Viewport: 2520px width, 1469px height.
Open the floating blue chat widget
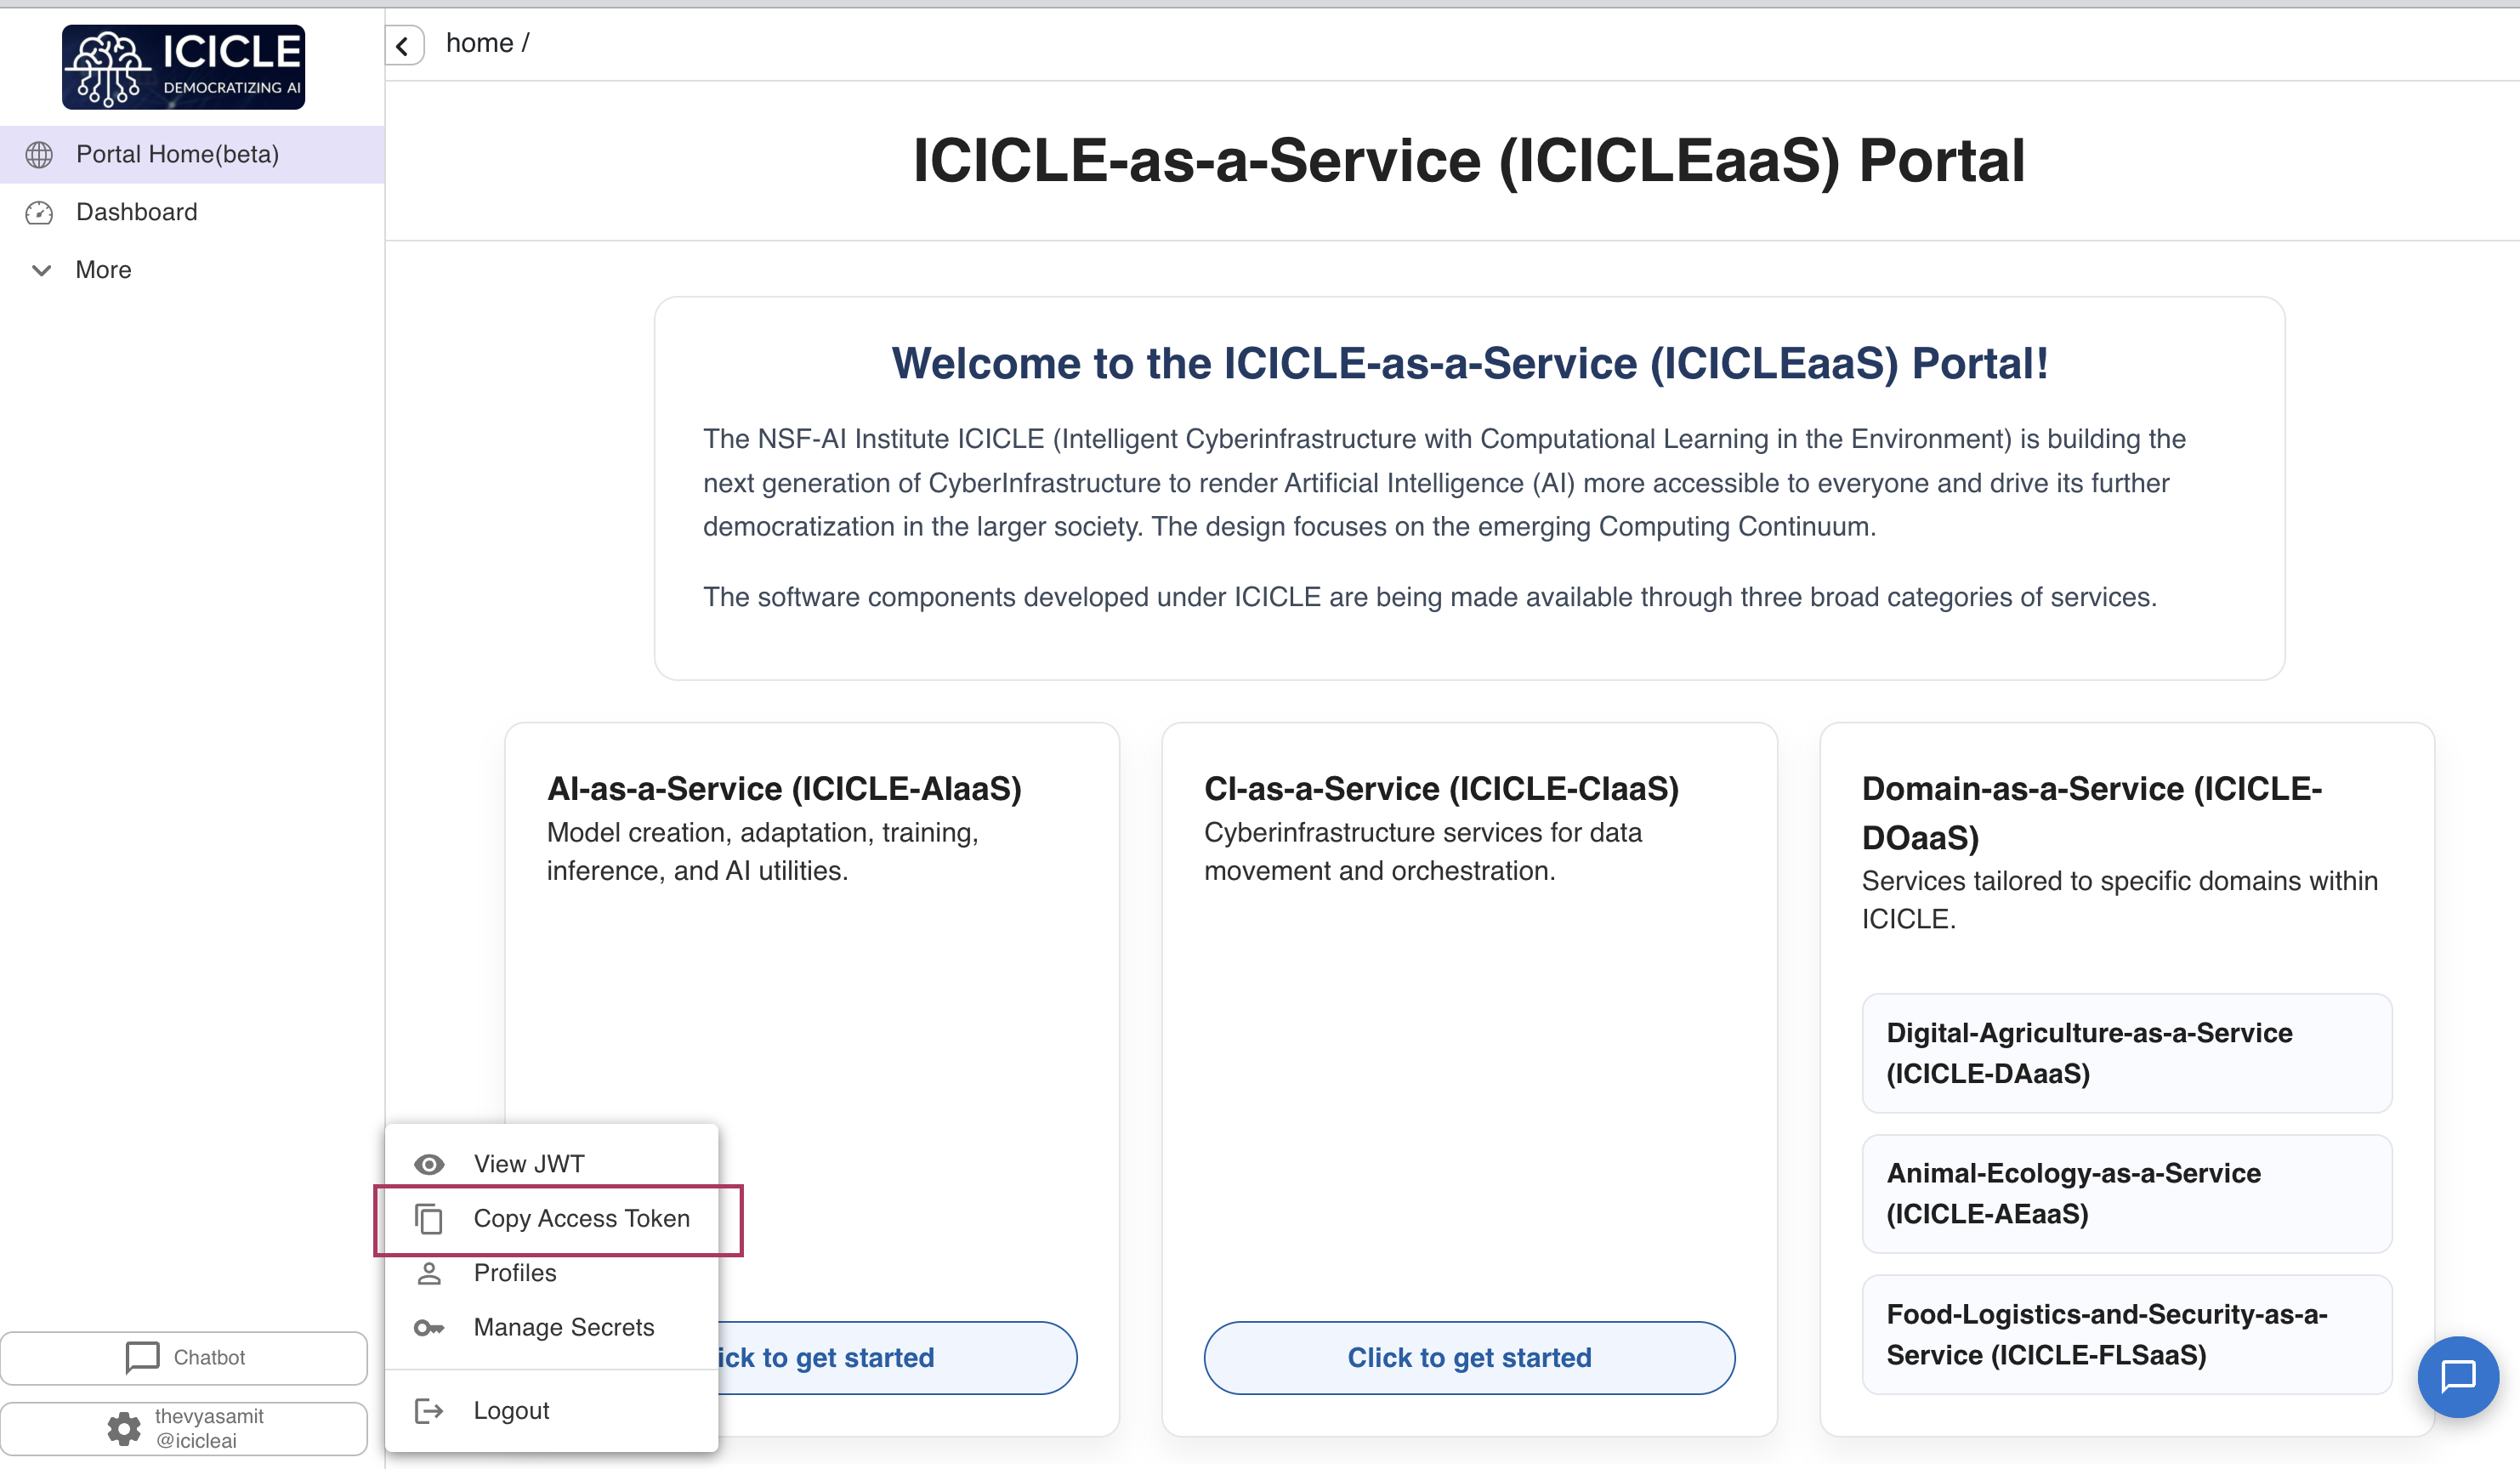tap(2457, 1377)
